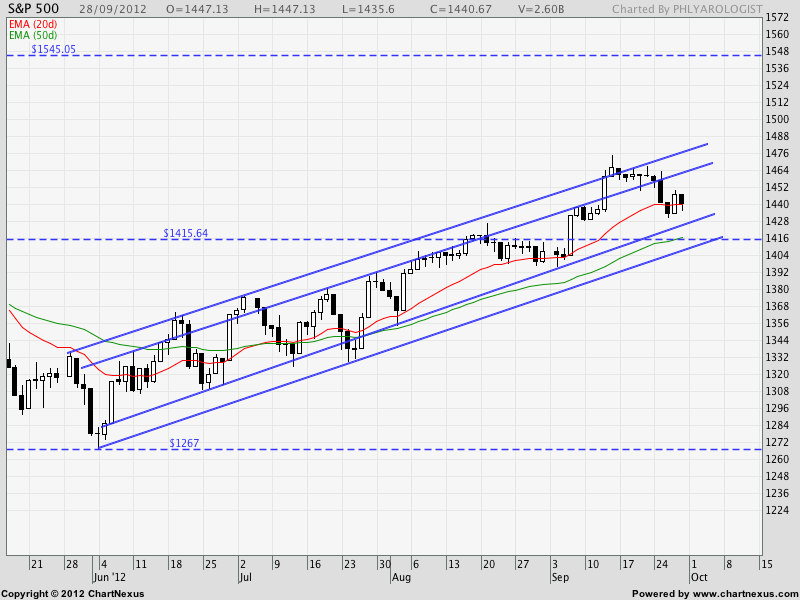The width and height of the screenshot is (800, 600).
Task: Click the $1545.05 resistance level label
Action: [53, 48]
